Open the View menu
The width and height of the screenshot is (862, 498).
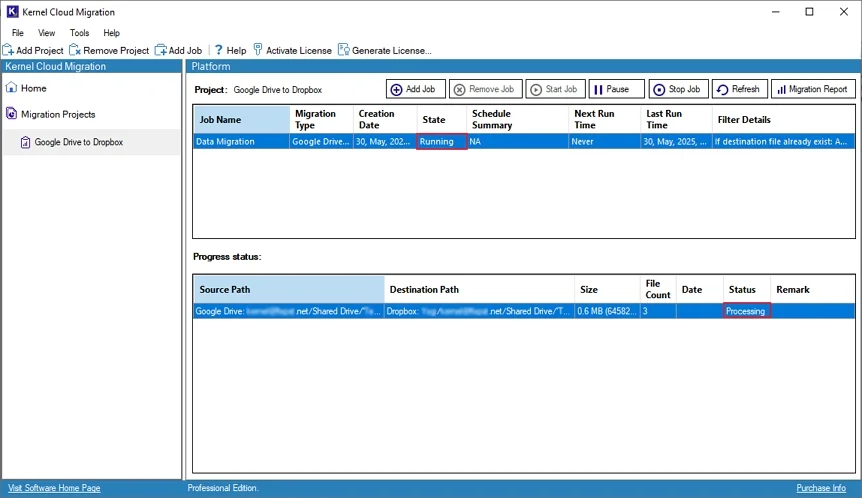pos(46,33)
